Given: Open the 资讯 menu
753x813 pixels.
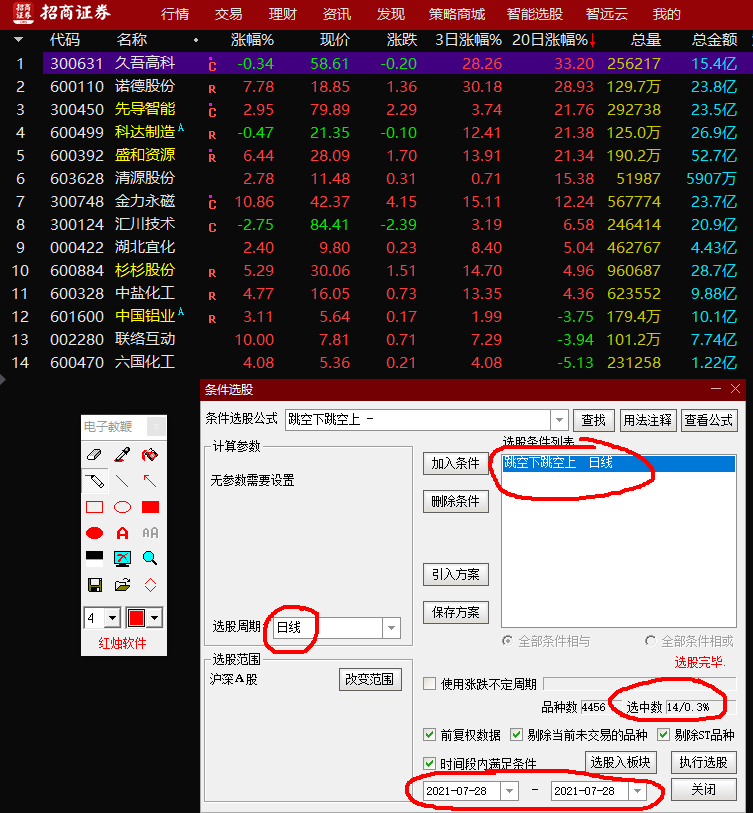Looking at the screenshot, I should (337, 14).
